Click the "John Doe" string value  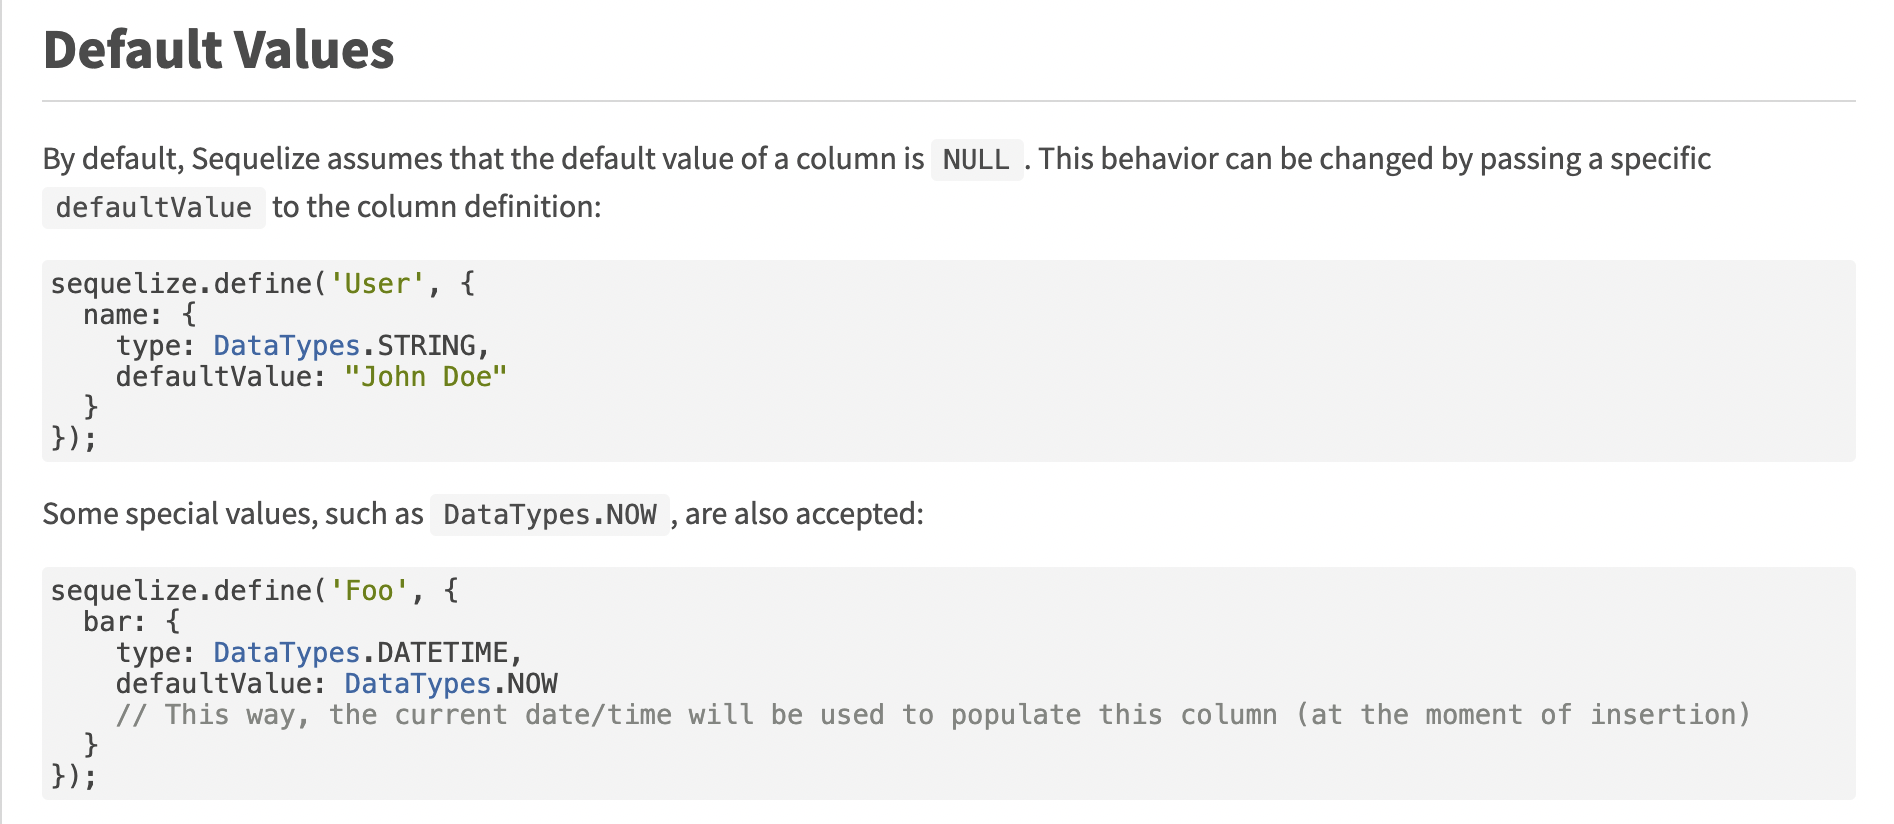(425, 377)
